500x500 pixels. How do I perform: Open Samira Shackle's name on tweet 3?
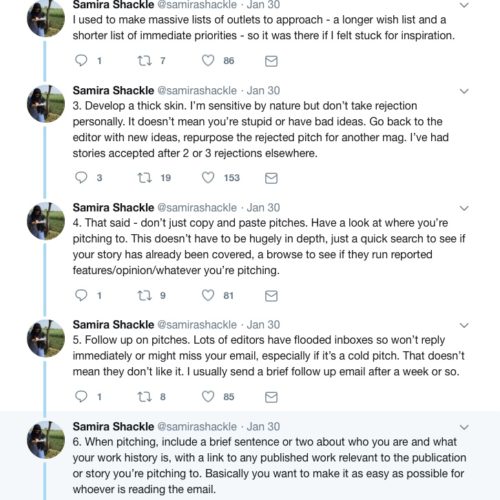coord(113,90)
